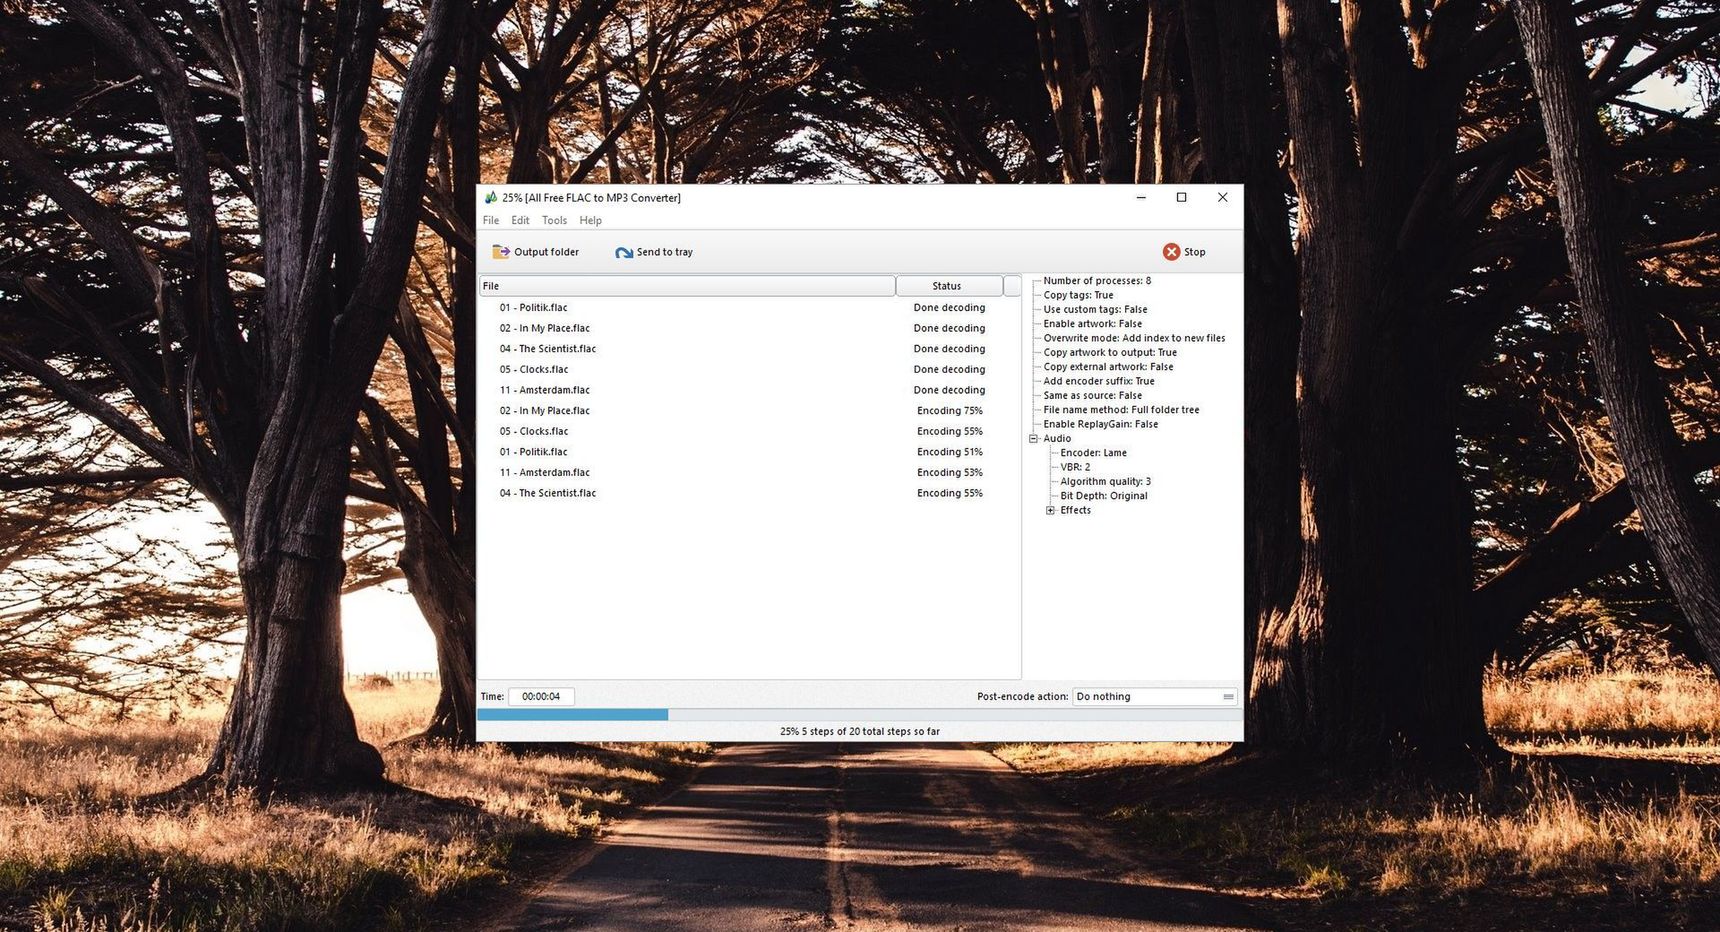The height and width of the screenshot is (932, 1720).
Task: Click Use custom tags: False setting
Action: click(1095, 310)
